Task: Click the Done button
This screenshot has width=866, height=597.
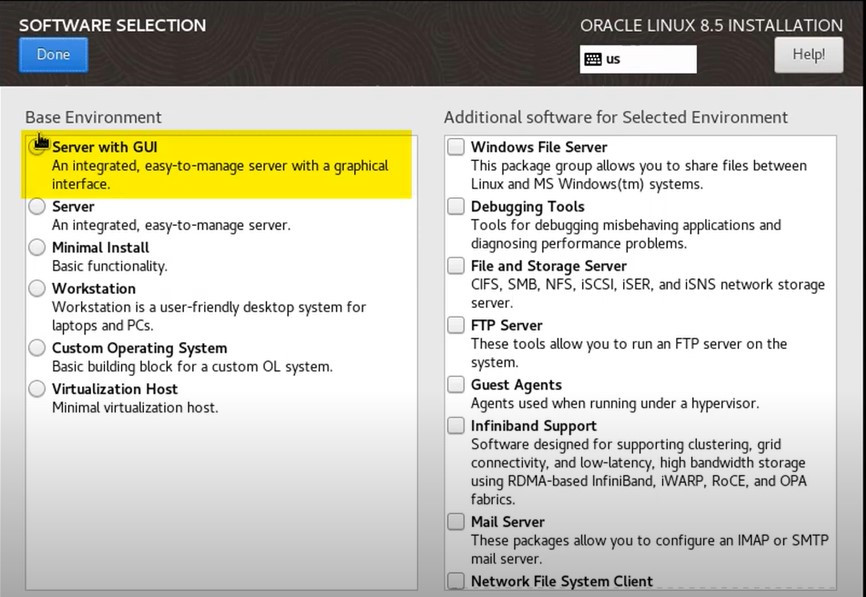Action: coord(53,55)
